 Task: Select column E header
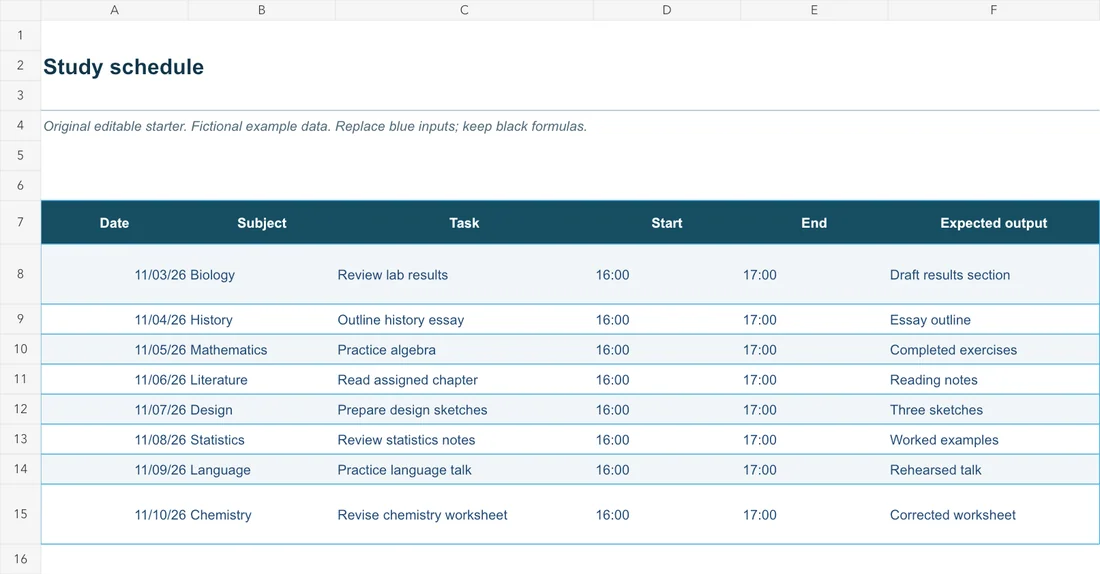click(814, 10)
